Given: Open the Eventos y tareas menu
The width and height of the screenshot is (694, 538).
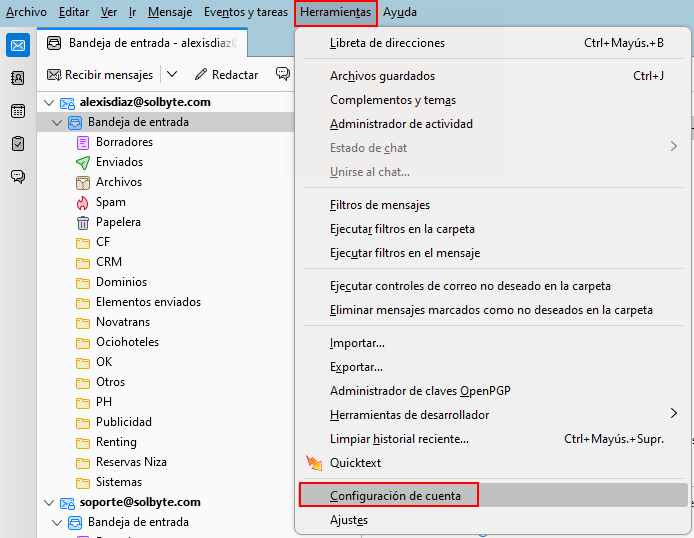Looking at the screenshot, I should [x=246, y=12].
